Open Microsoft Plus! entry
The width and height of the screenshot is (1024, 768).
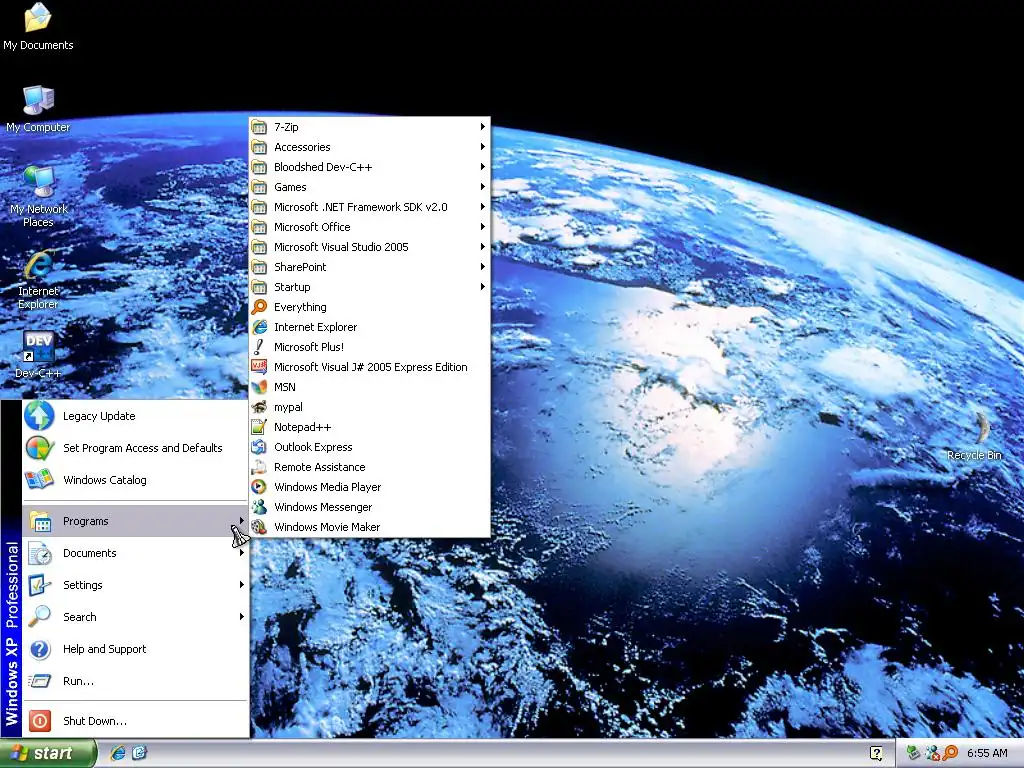coord(370,347)
